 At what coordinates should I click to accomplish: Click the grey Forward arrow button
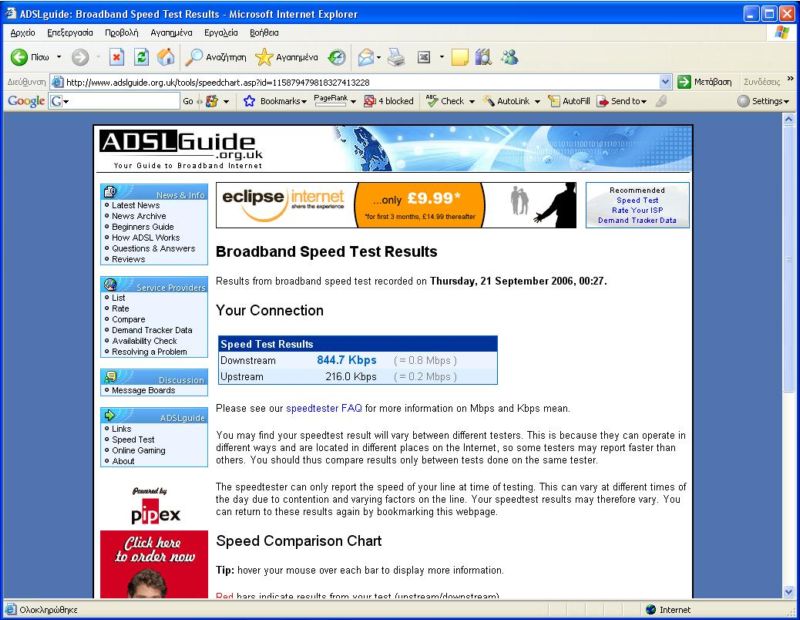point(80,57)
